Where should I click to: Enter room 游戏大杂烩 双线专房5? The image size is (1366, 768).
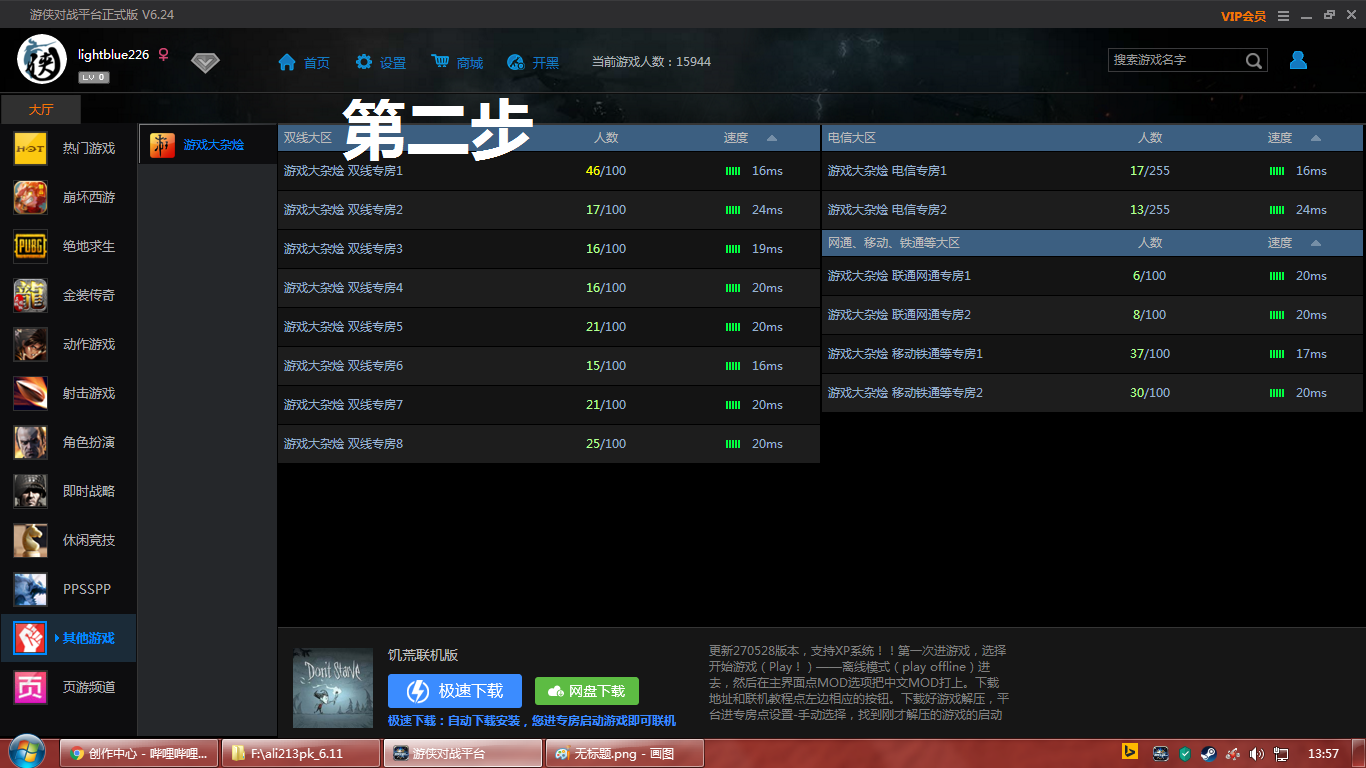click(549, 327)
